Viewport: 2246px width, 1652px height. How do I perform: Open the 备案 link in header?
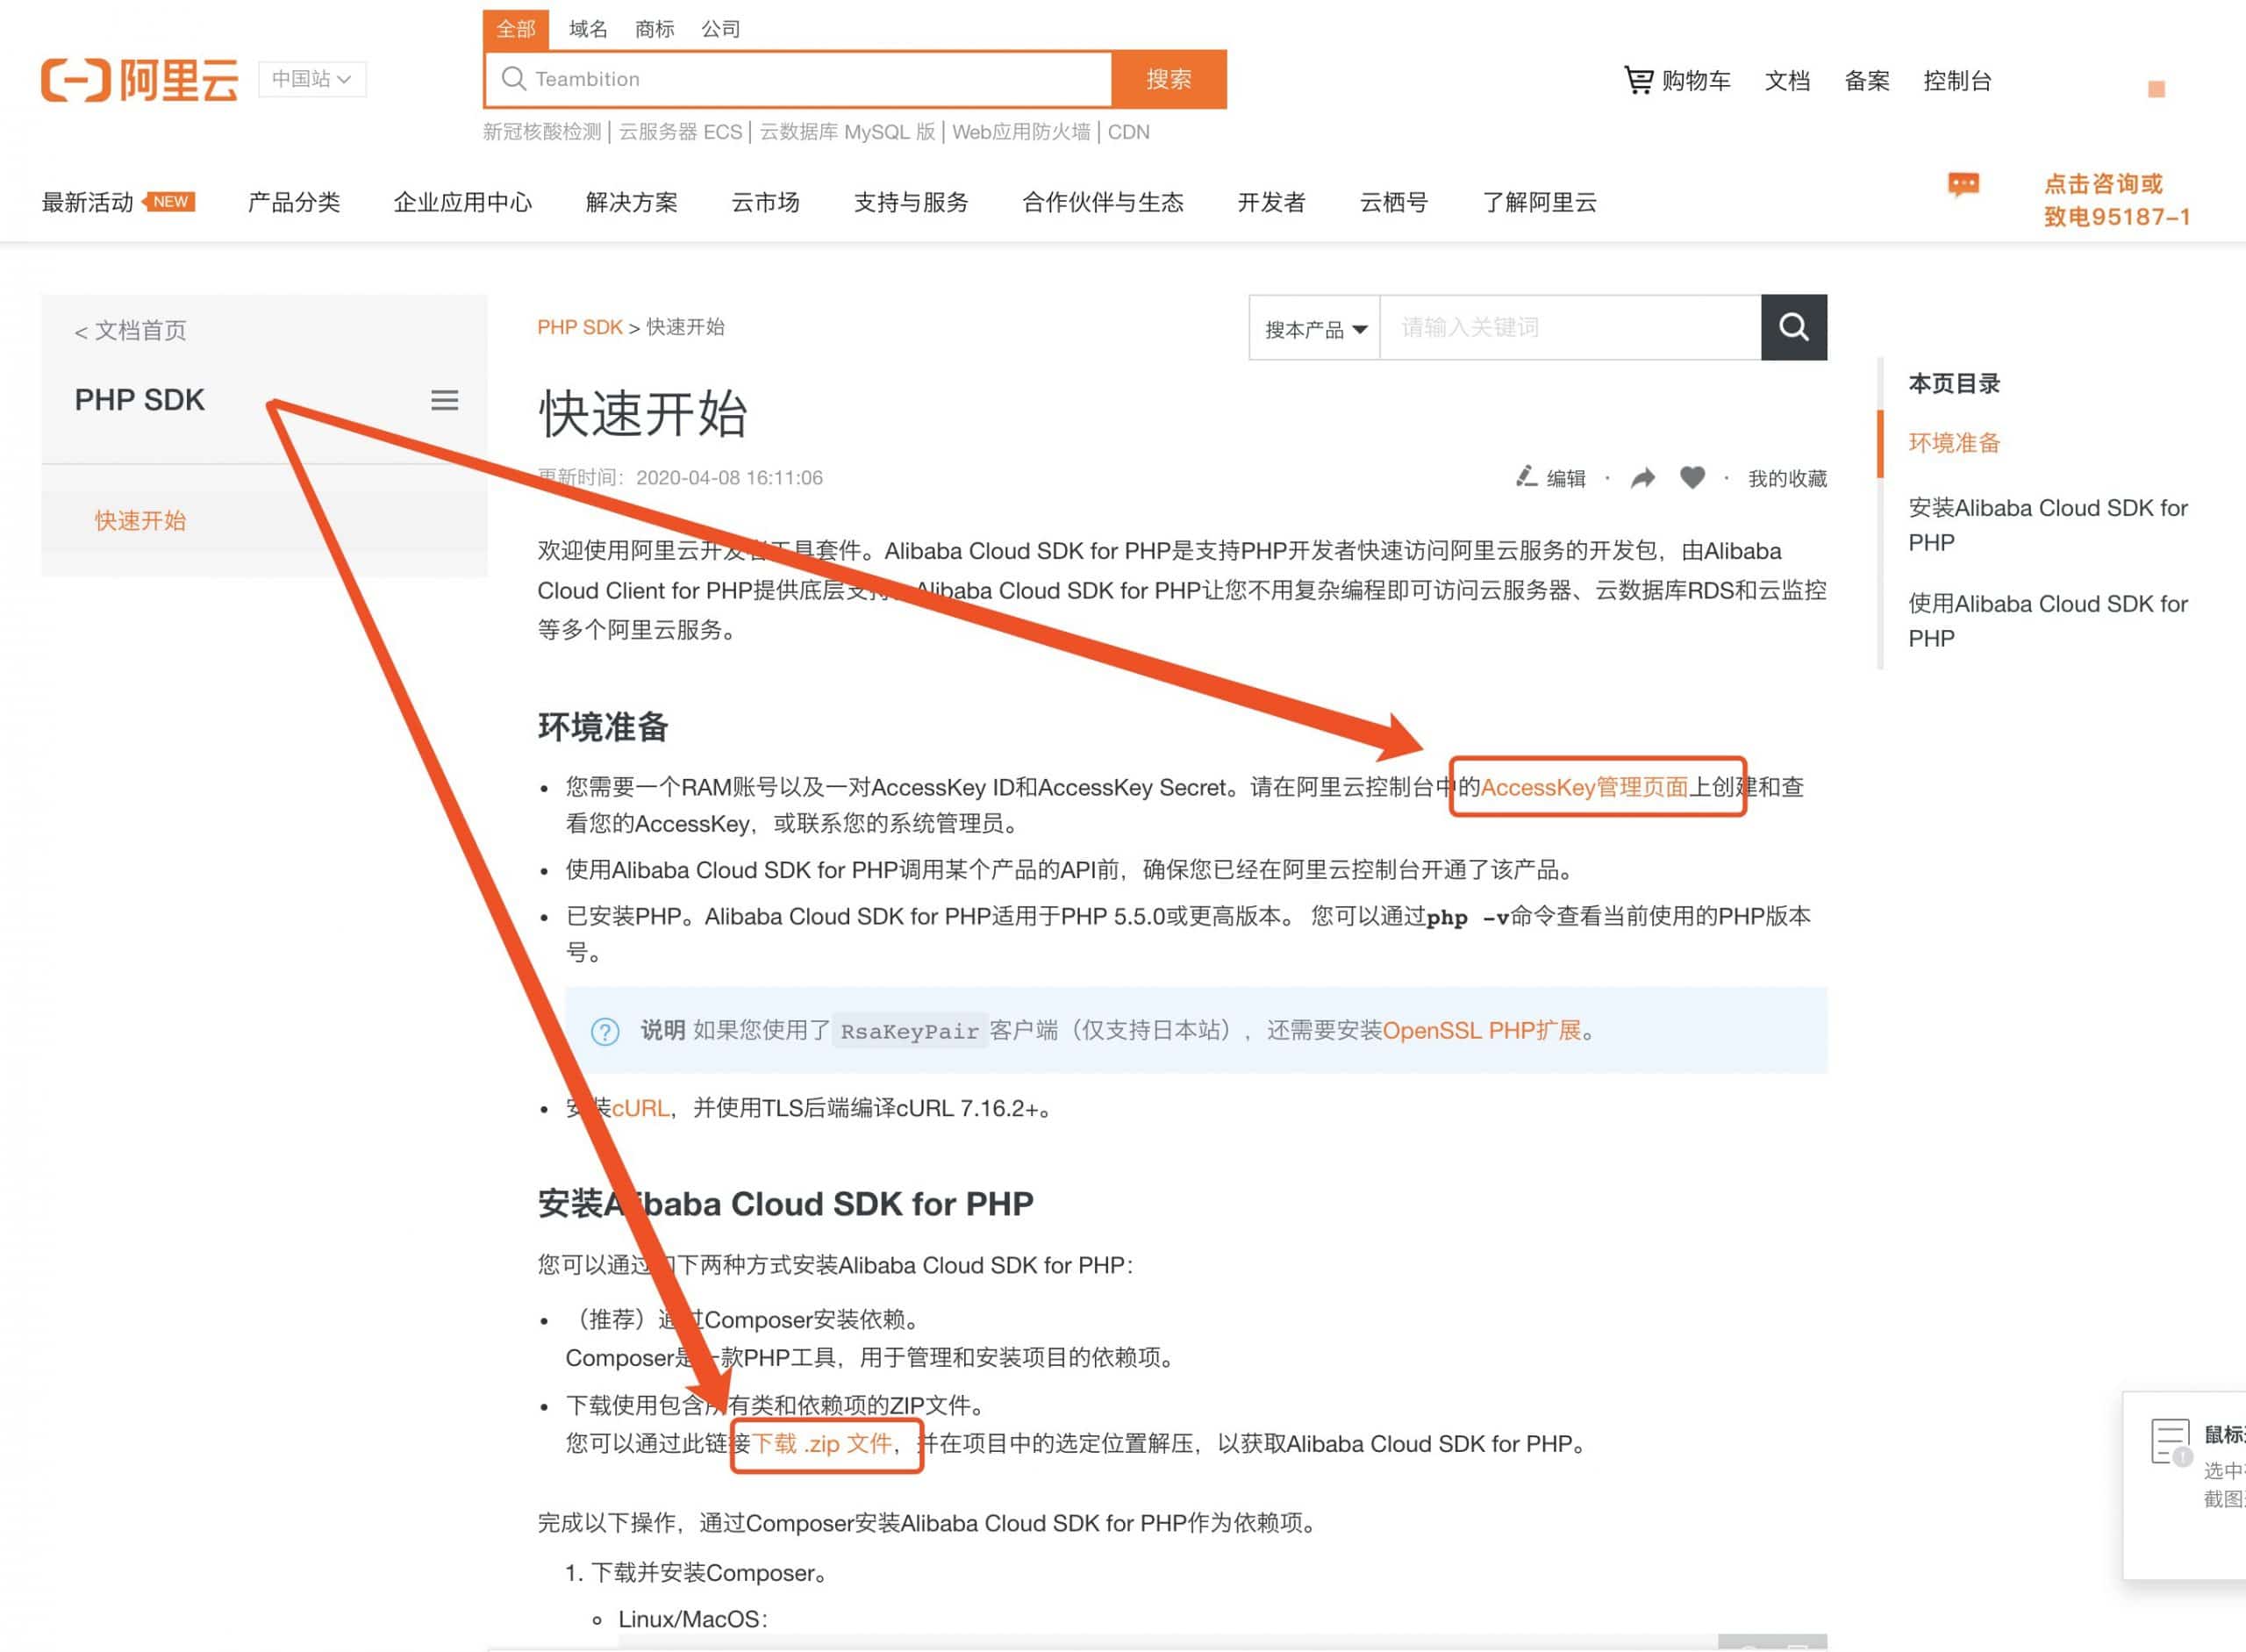[1867, 81]
